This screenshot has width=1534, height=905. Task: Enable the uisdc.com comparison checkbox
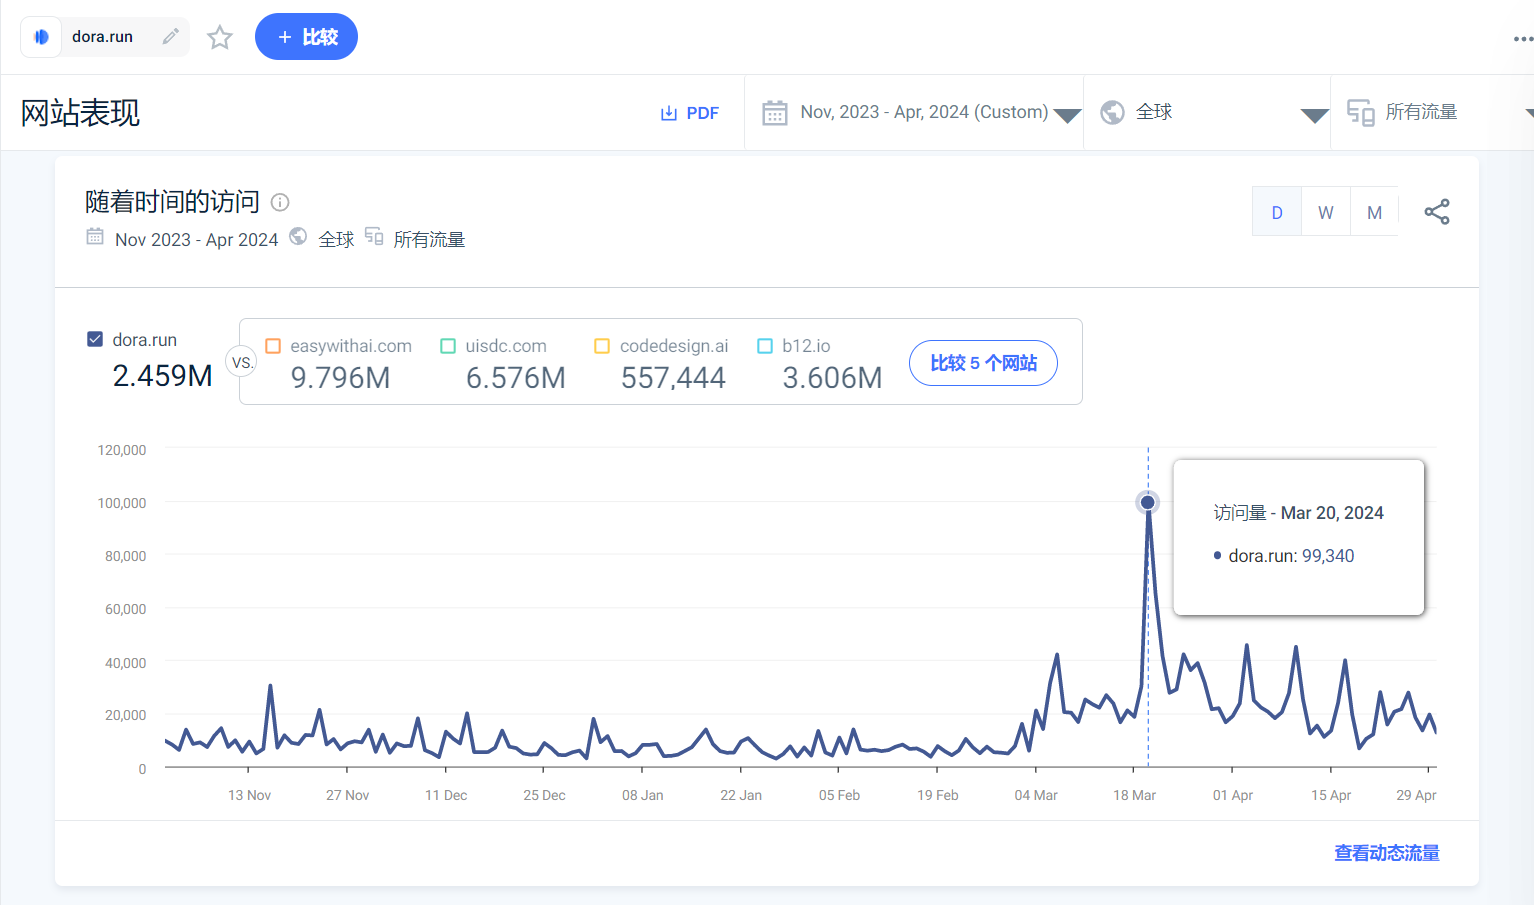click(448, 346)
